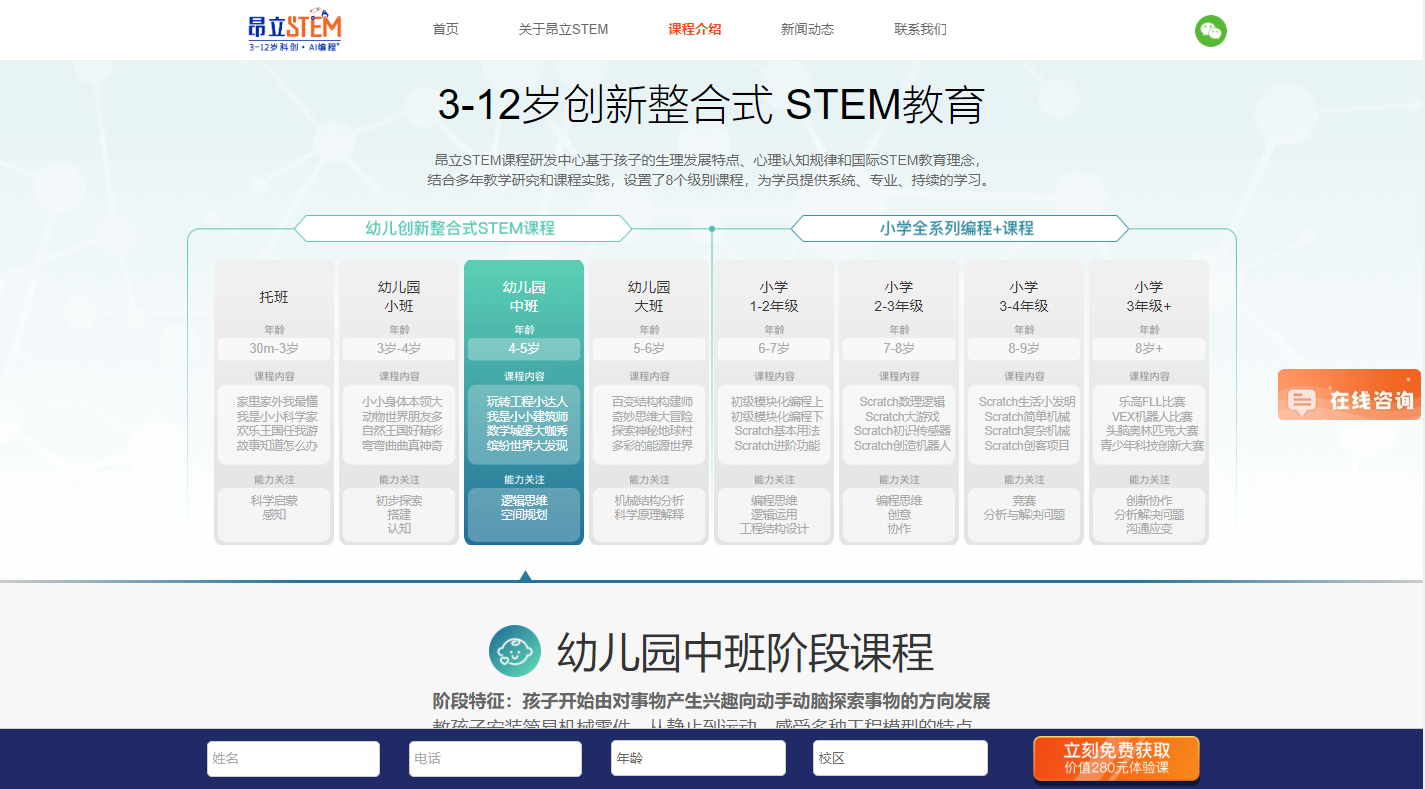1425x789 pixels.
Task: Open 联系我们 navigation item
Action: click(x=920, y=29)
